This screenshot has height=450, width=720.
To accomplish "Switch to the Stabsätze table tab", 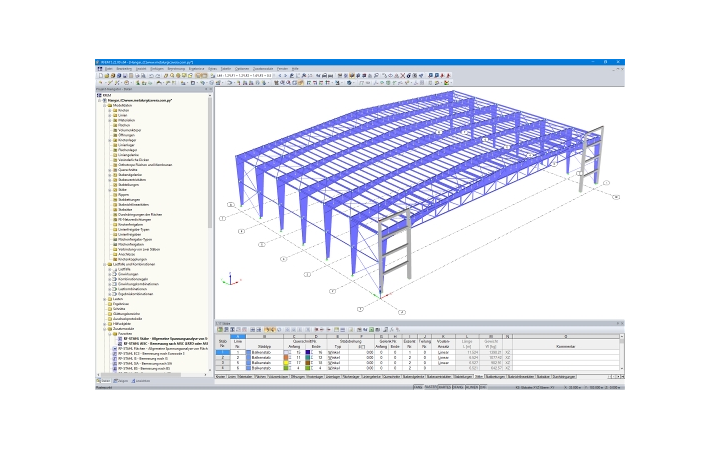I will tap(543, 377).
